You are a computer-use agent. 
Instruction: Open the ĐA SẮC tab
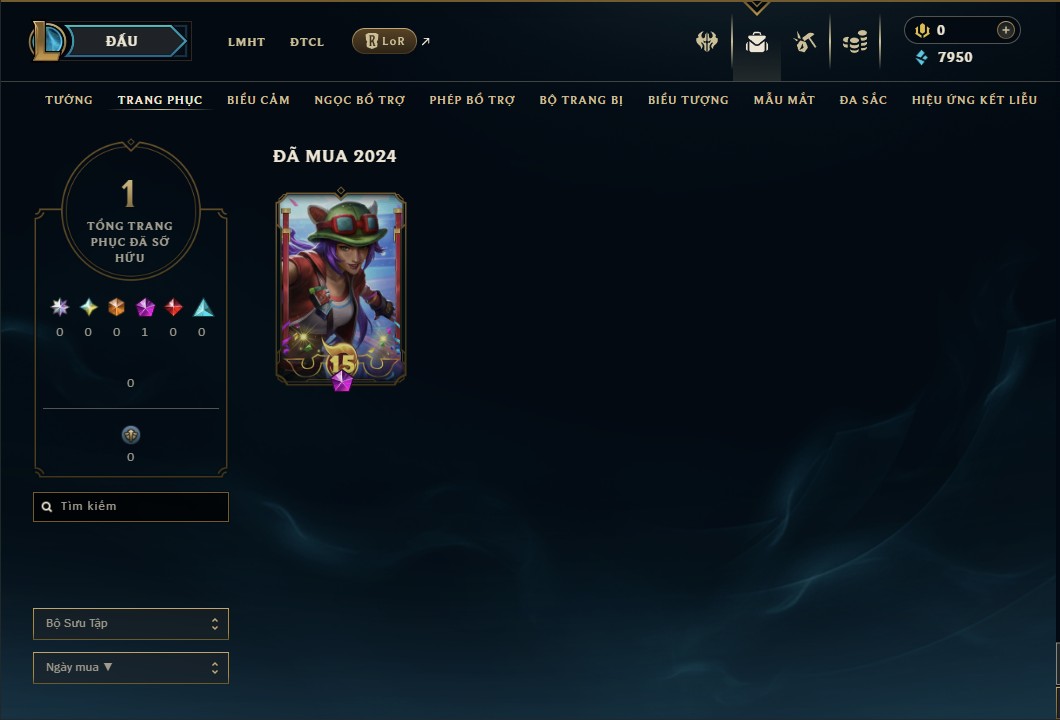[863, 100]
